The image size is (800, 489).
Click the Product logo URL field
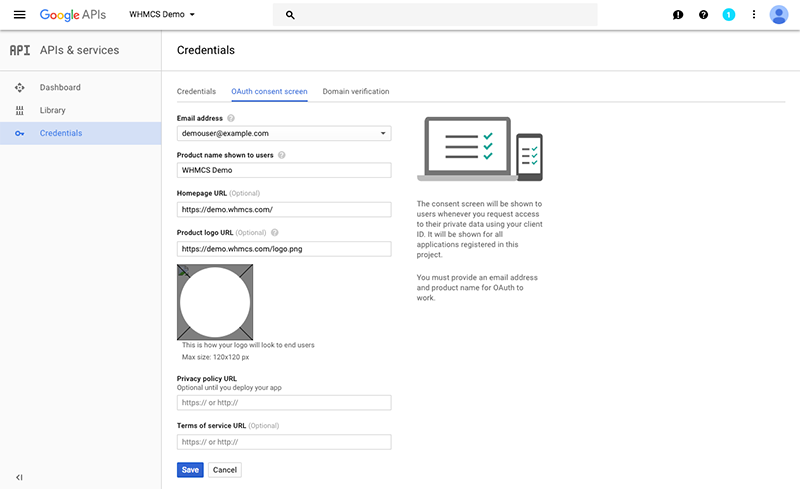point(284,249)
